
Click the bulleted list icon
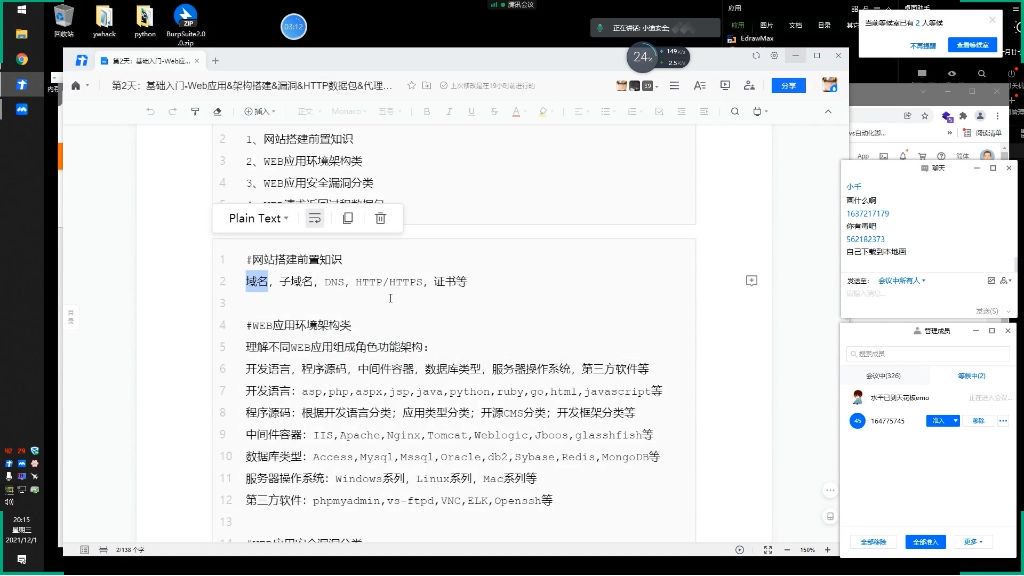(x=607, y=112)
